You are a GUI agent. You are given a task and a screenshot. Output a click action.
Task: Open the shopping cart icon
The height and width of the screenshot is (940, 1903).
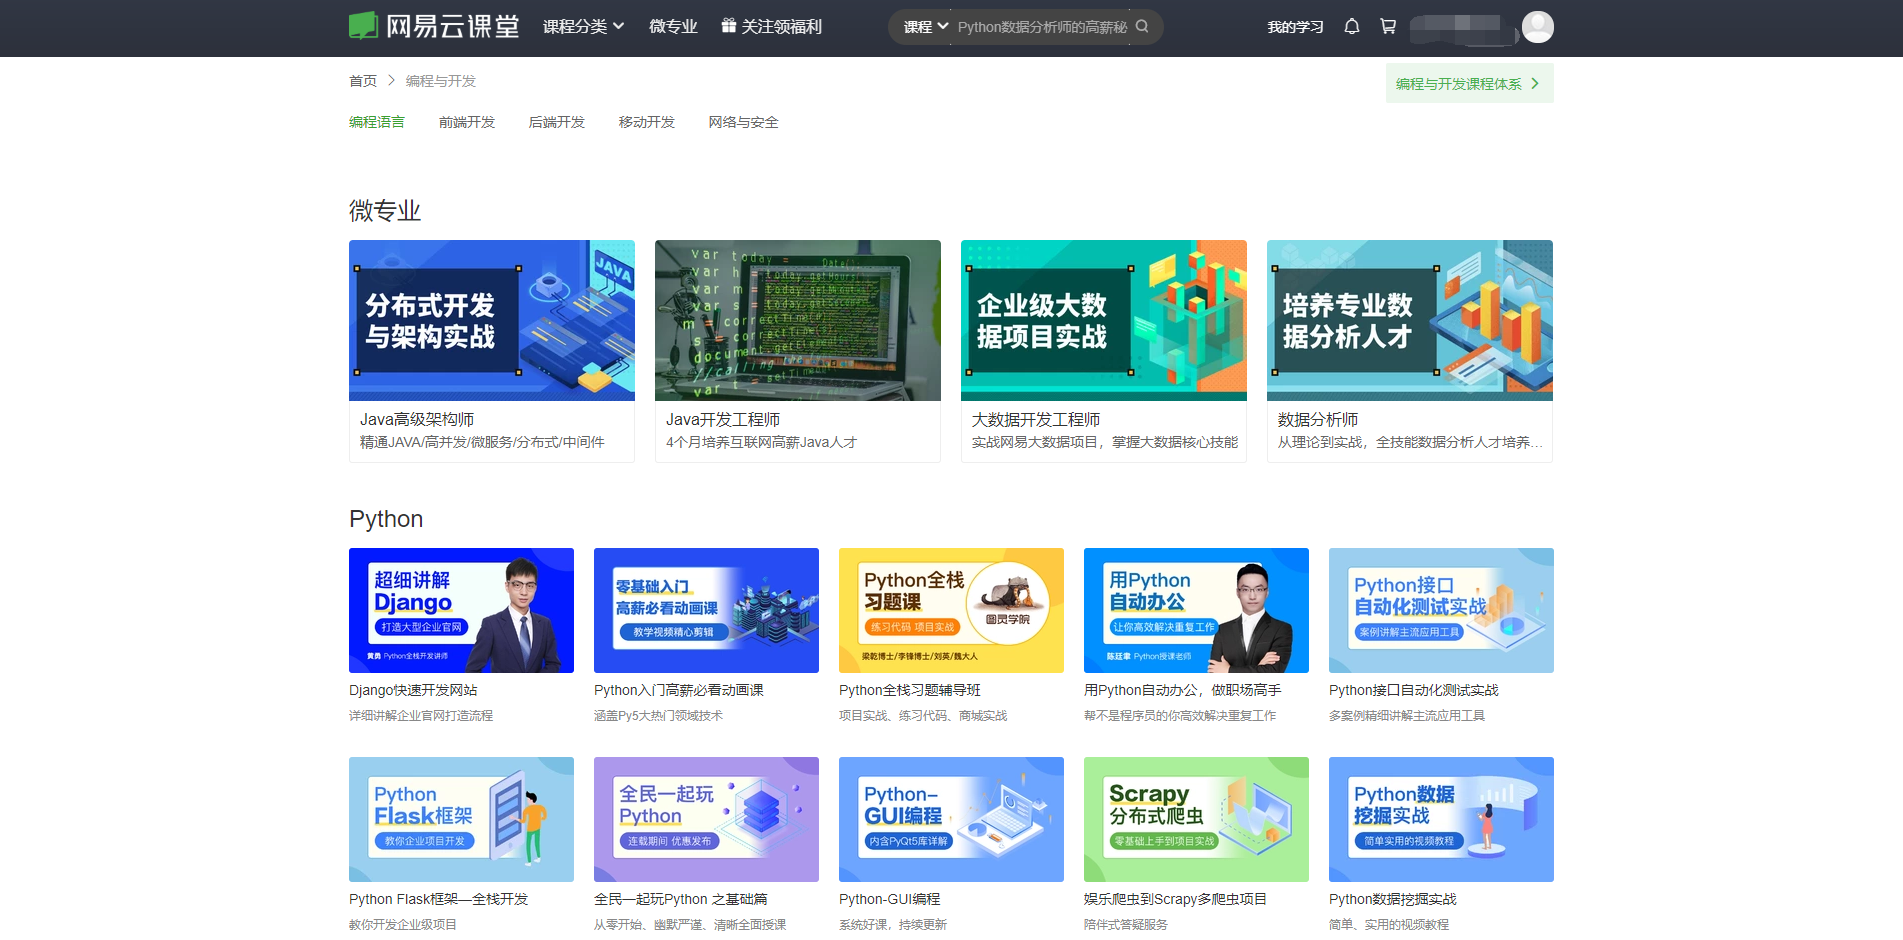pos(1388,26)
